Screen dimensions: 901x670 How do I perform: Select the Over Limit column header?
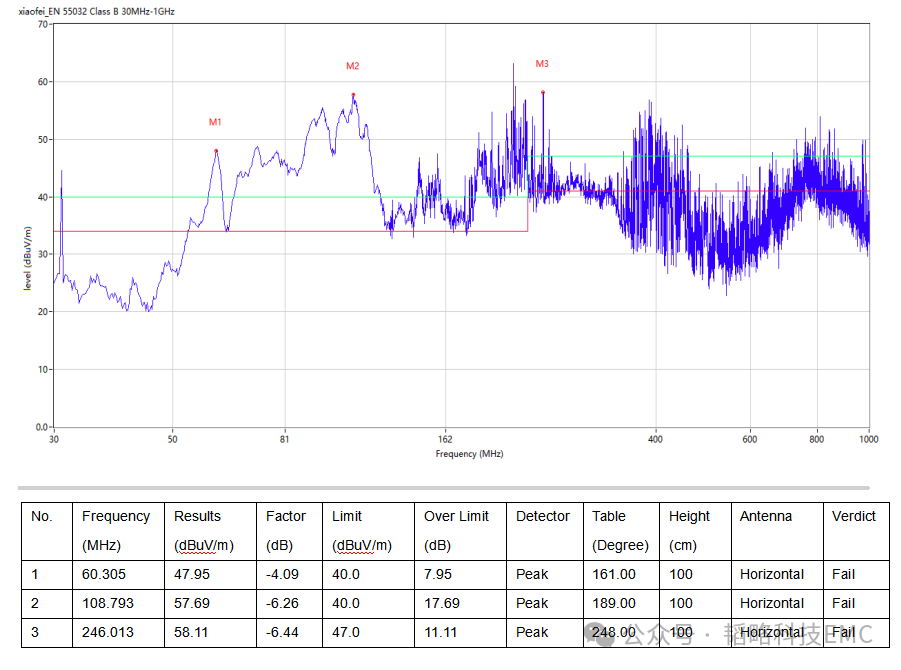click(x=456, y=516)
